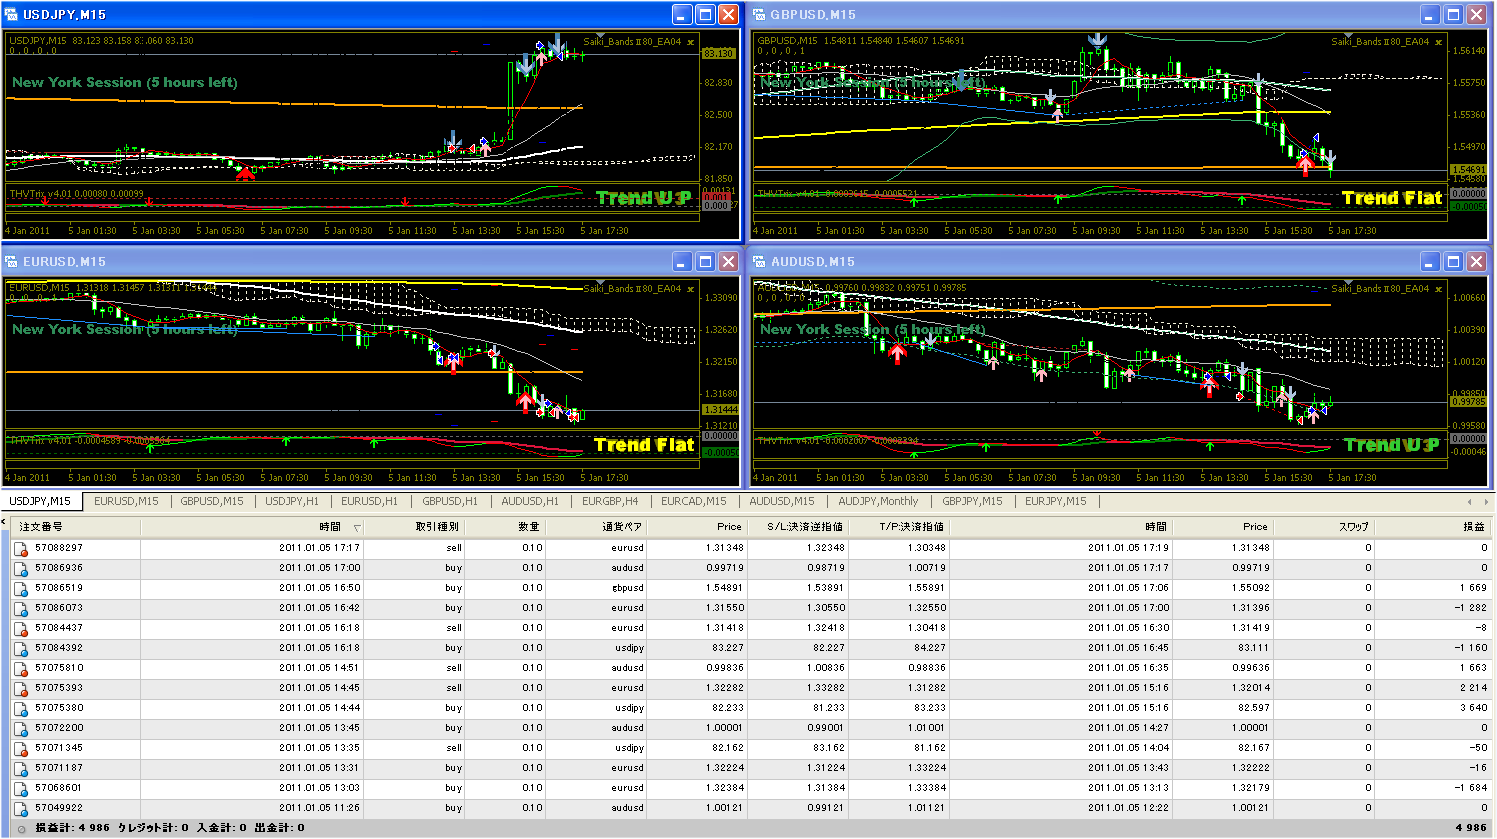This screenshot has height=839, width=1497.
Task: Switch to the EURUSD,M15 chart tab
Action: click(126, 501)
